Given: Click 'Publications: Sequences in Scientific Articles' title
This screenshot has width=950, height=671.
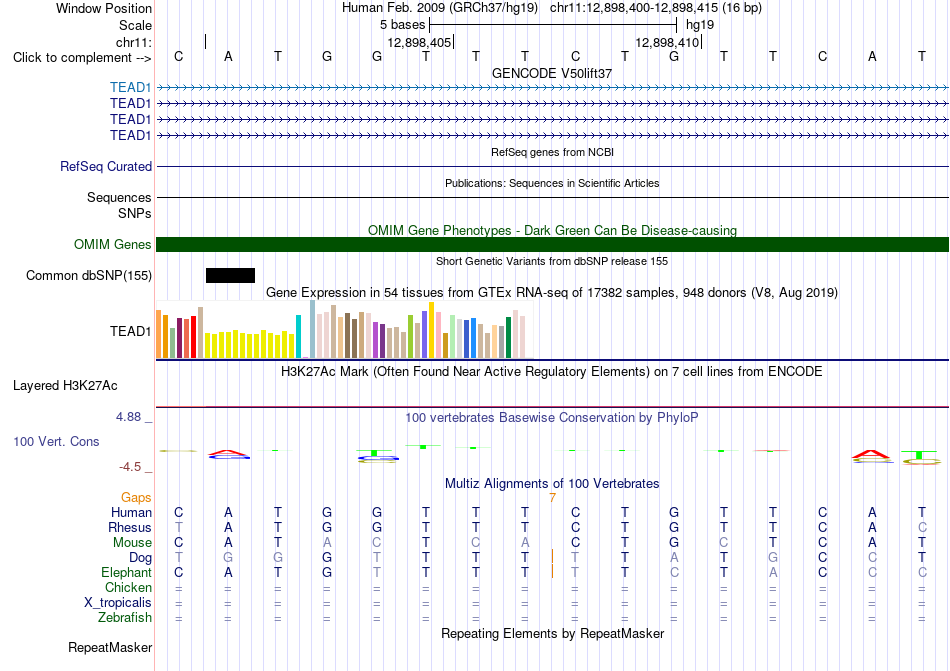Looking at the screenshot, I should (x=552, y=183).
